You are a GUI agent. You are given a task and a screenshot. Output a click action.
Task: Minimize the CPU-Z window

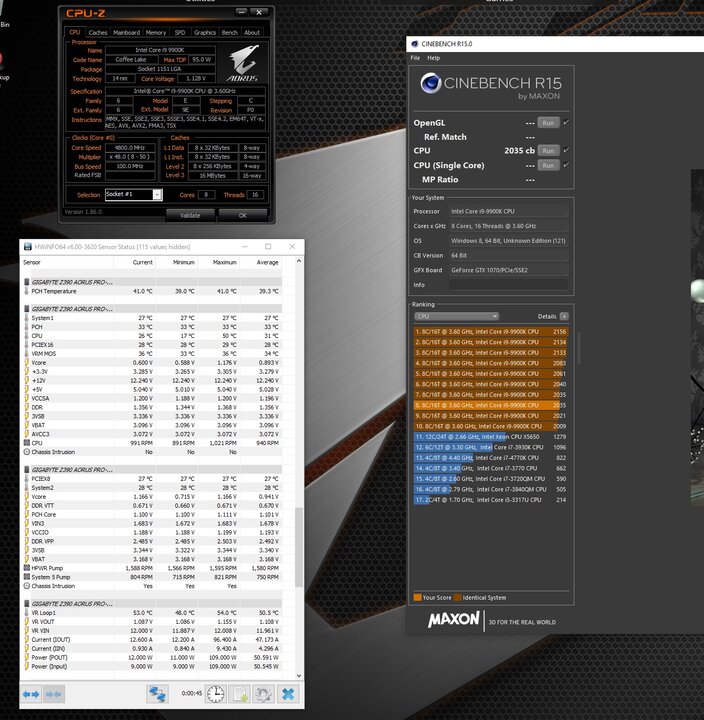click(242, 12)
